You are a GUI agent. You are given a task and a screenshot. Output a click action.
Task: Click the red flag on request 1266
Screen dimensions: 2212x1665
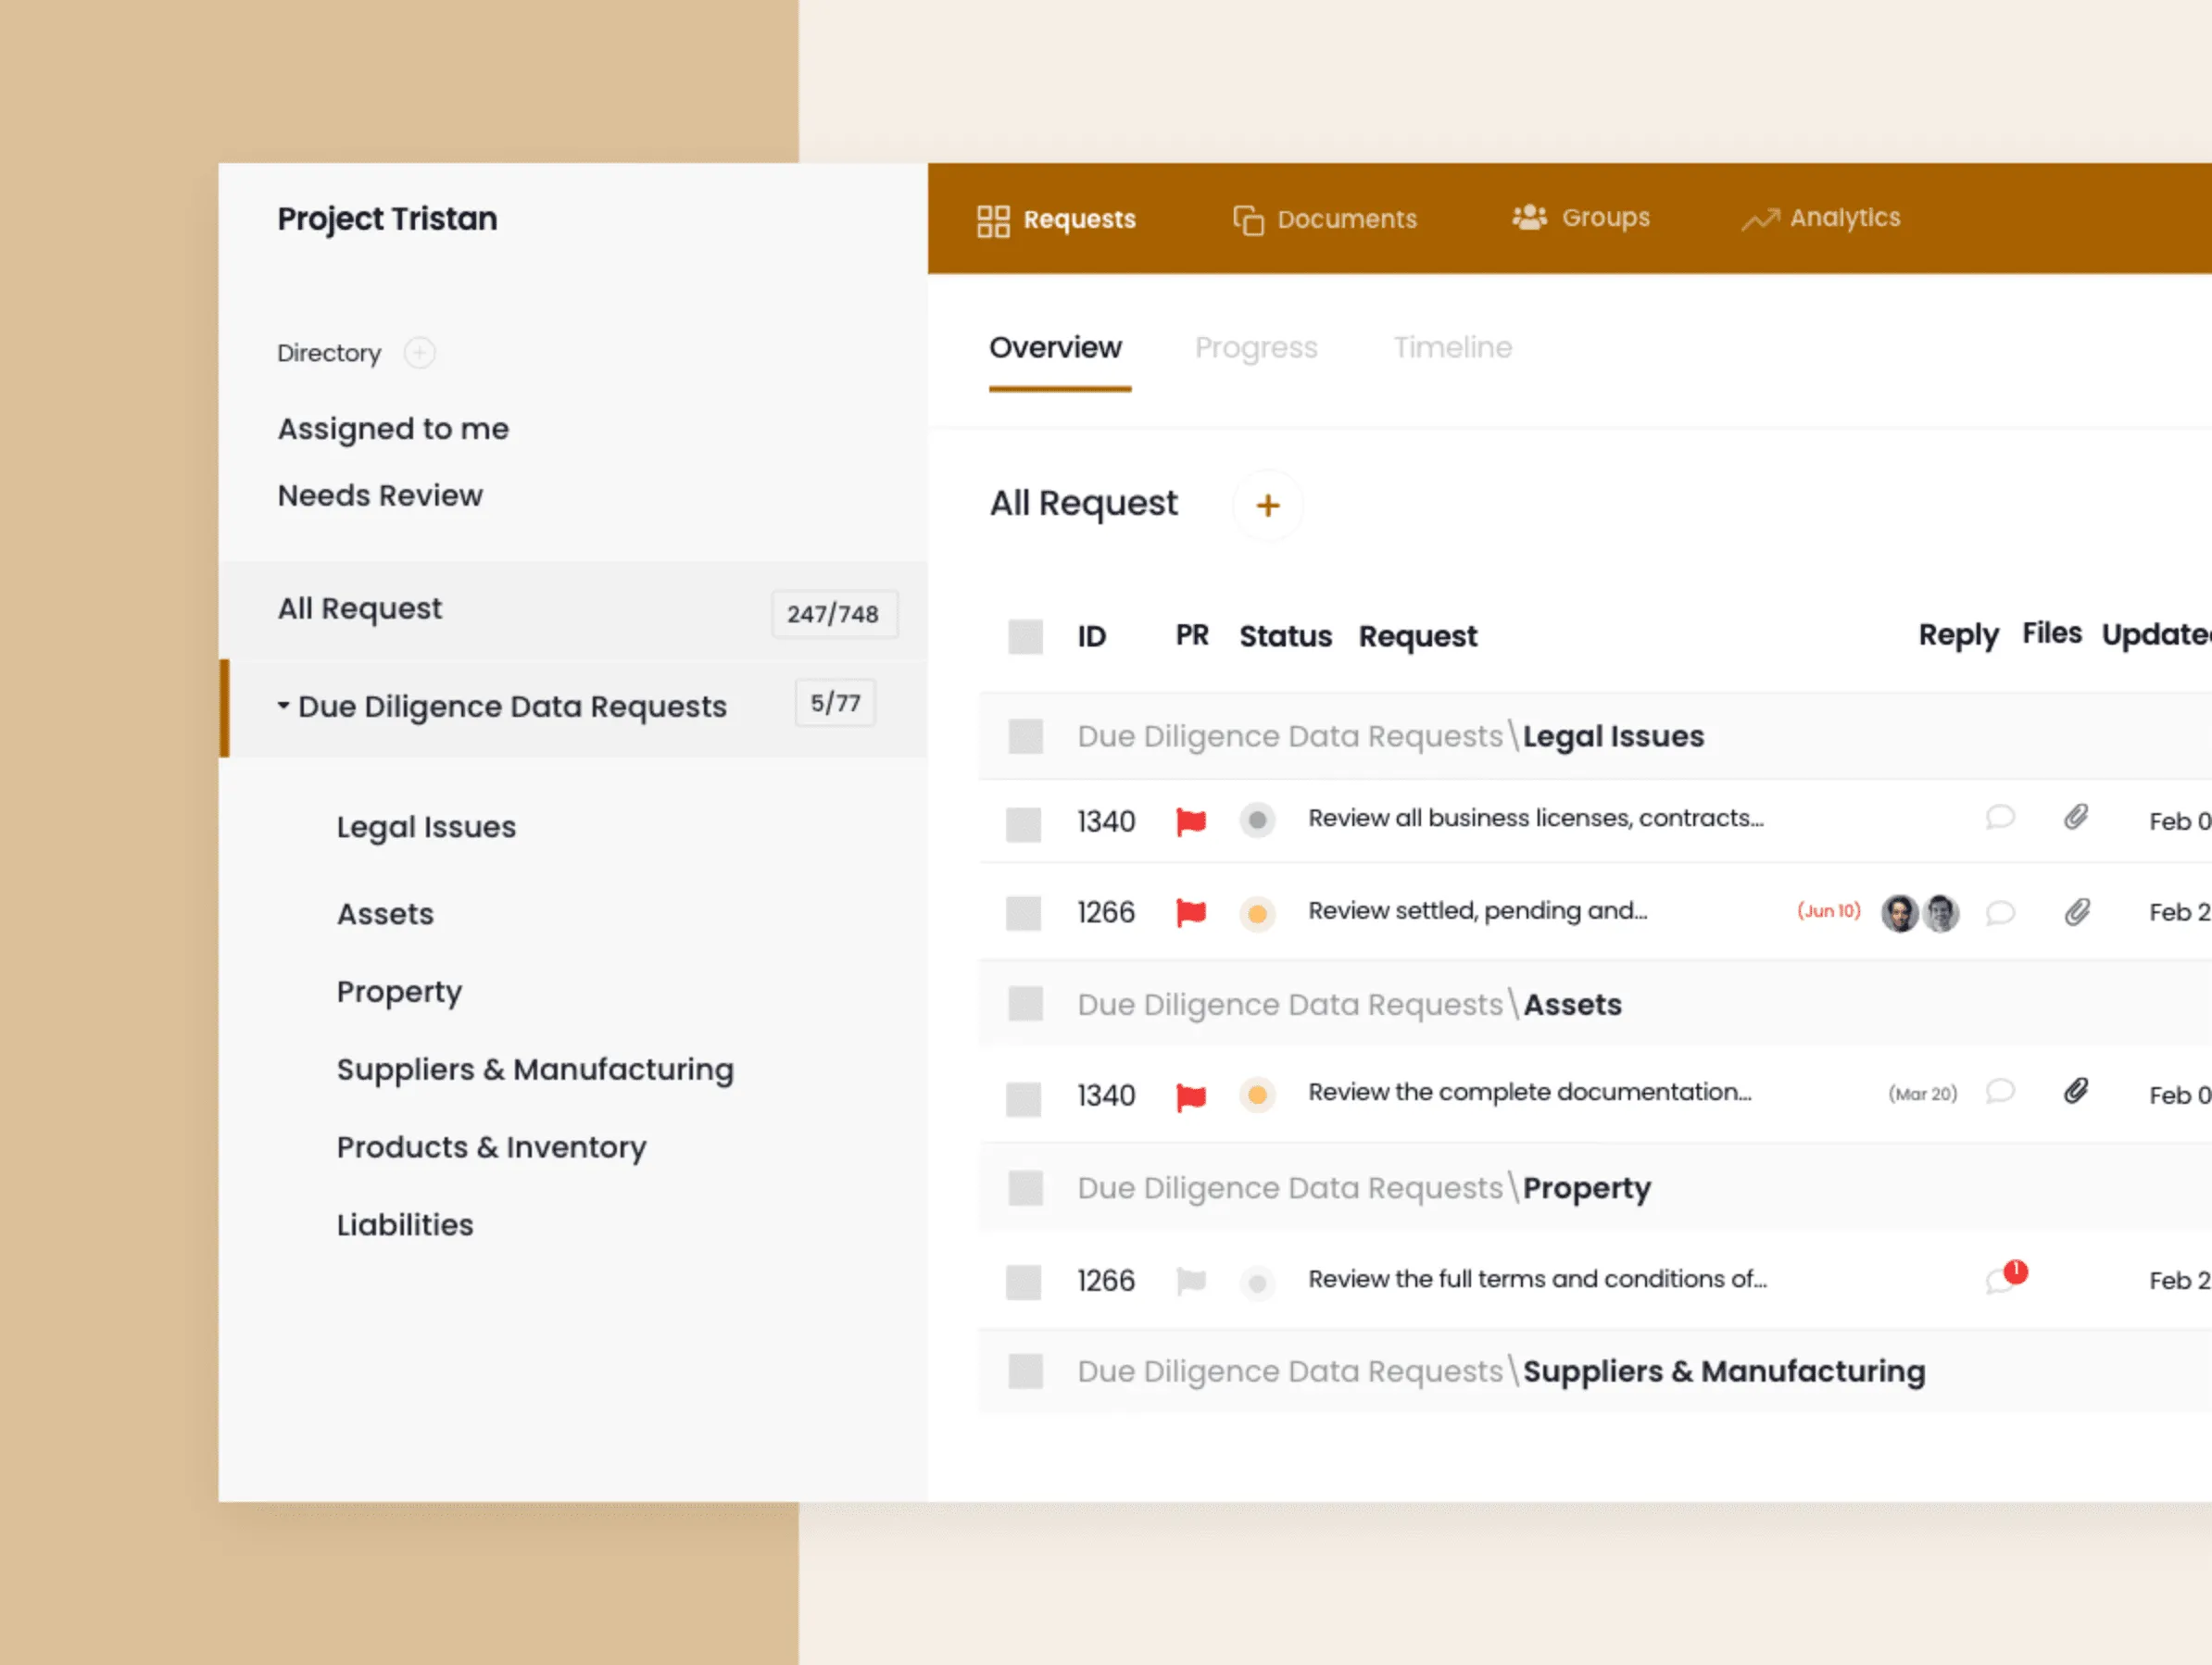point(1190,912)
